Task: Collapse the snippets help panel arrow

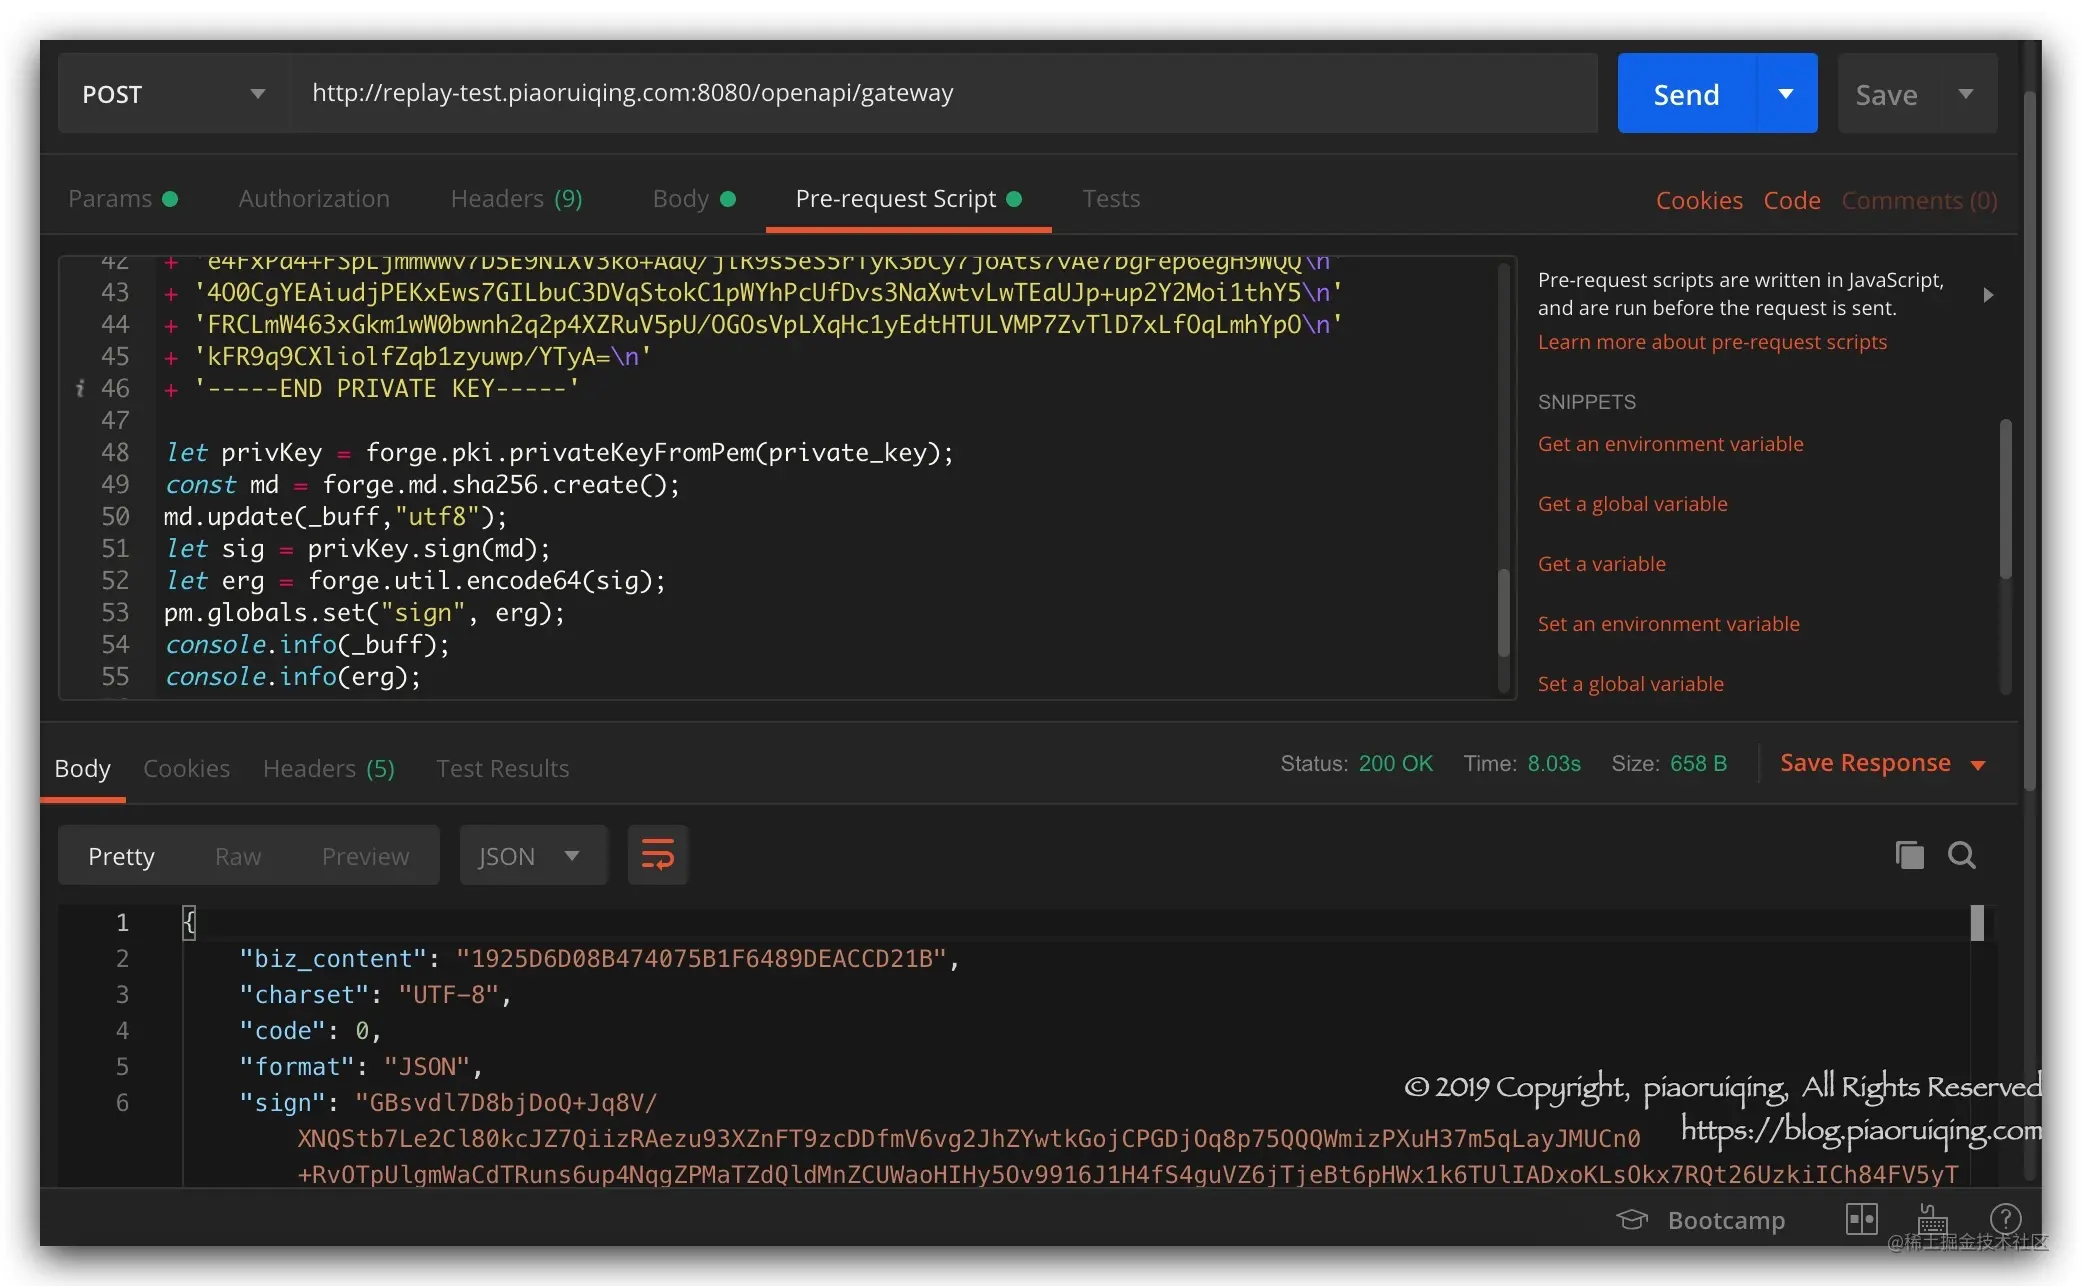Action: pos(1988,295)
